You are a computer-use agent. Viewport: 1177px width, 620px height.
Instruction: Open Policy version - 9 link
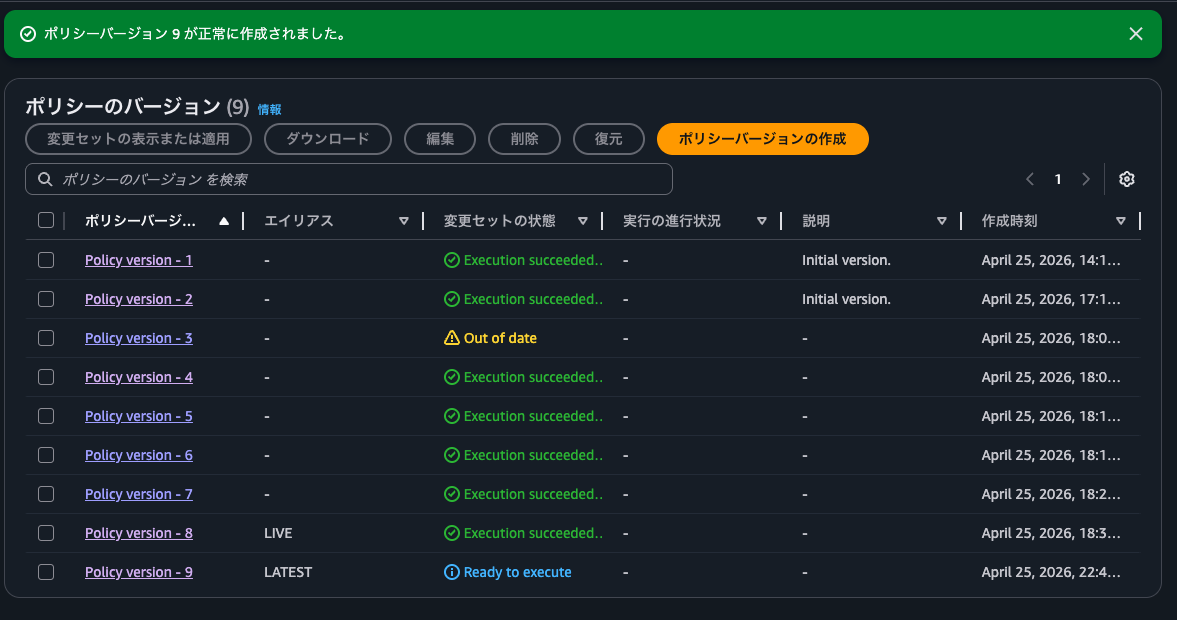(139, 572)
